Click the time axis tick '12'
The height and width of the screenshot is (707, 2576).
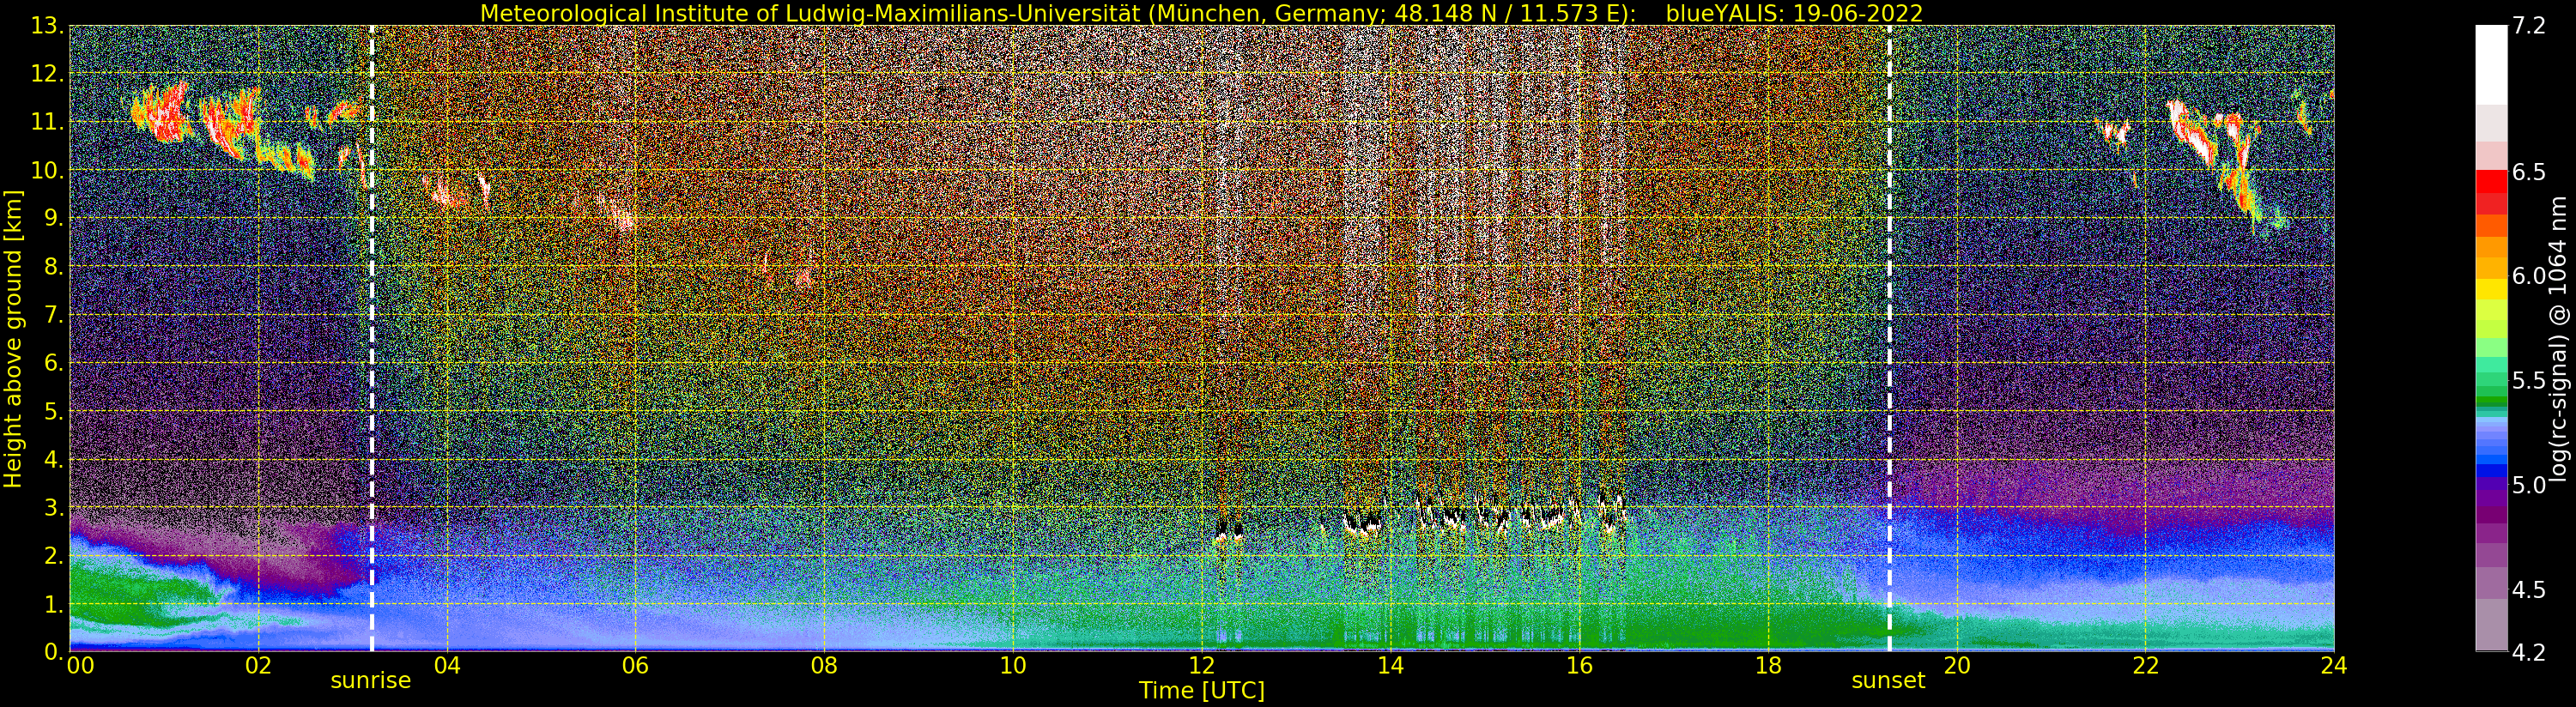point(1201,665)
